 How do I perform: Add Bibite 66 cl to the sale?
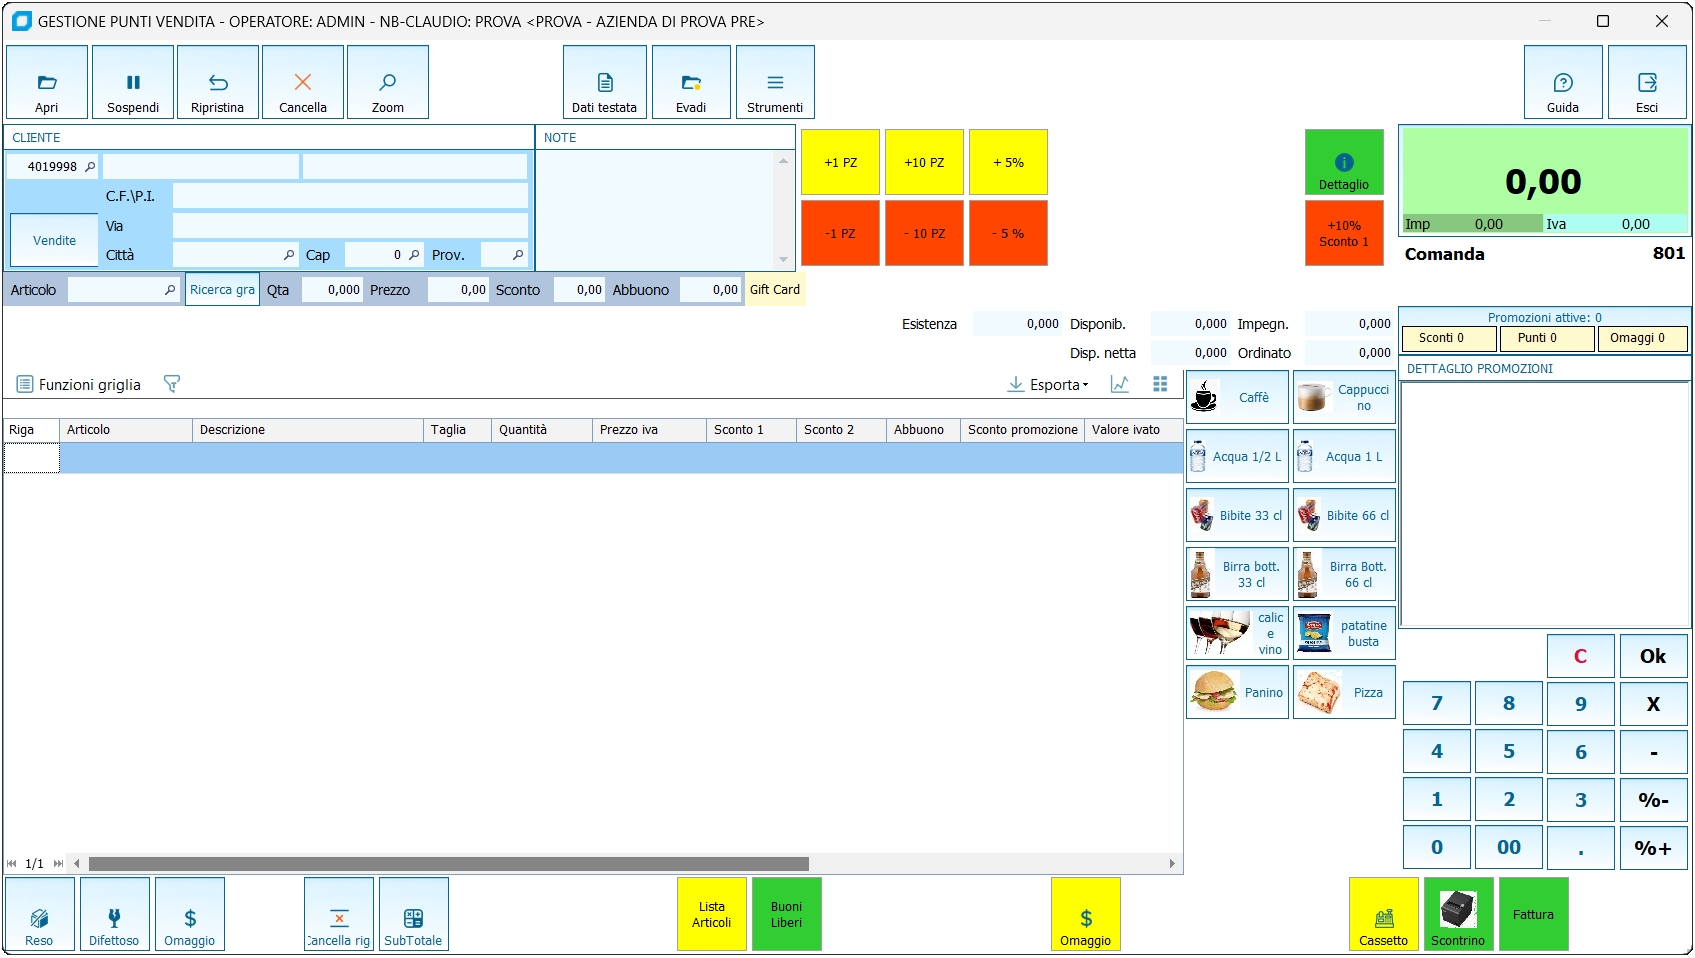tap(1344, 516)
